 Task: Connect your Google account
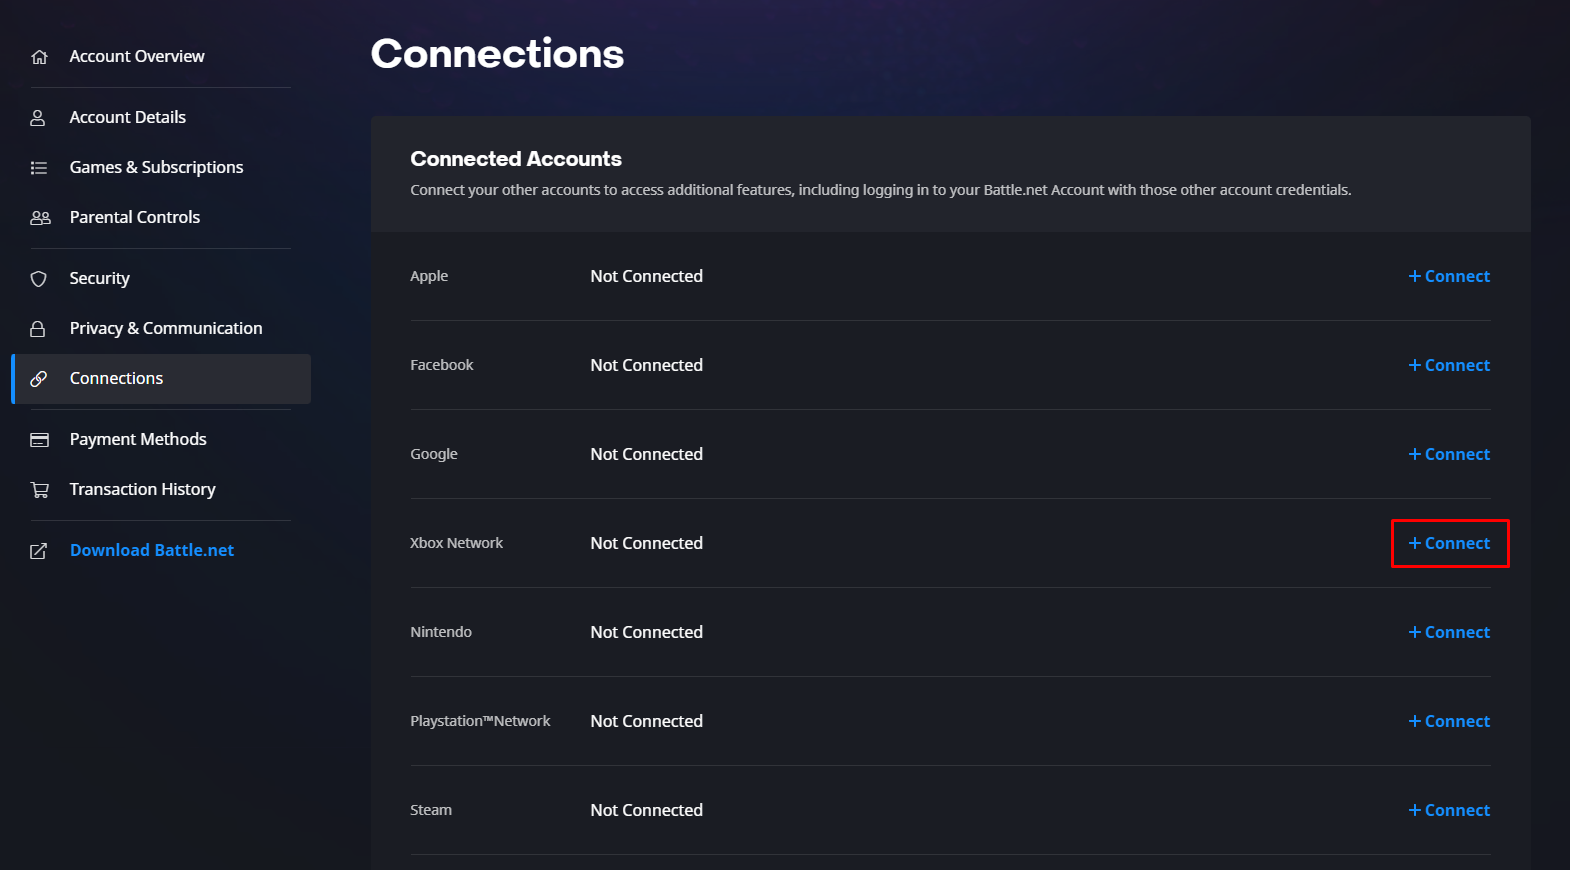(1449, 455)
